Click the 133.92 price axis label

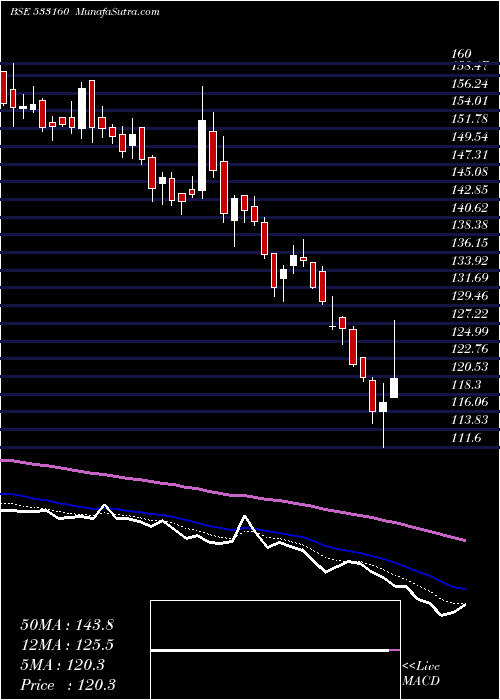click(470, 260)
